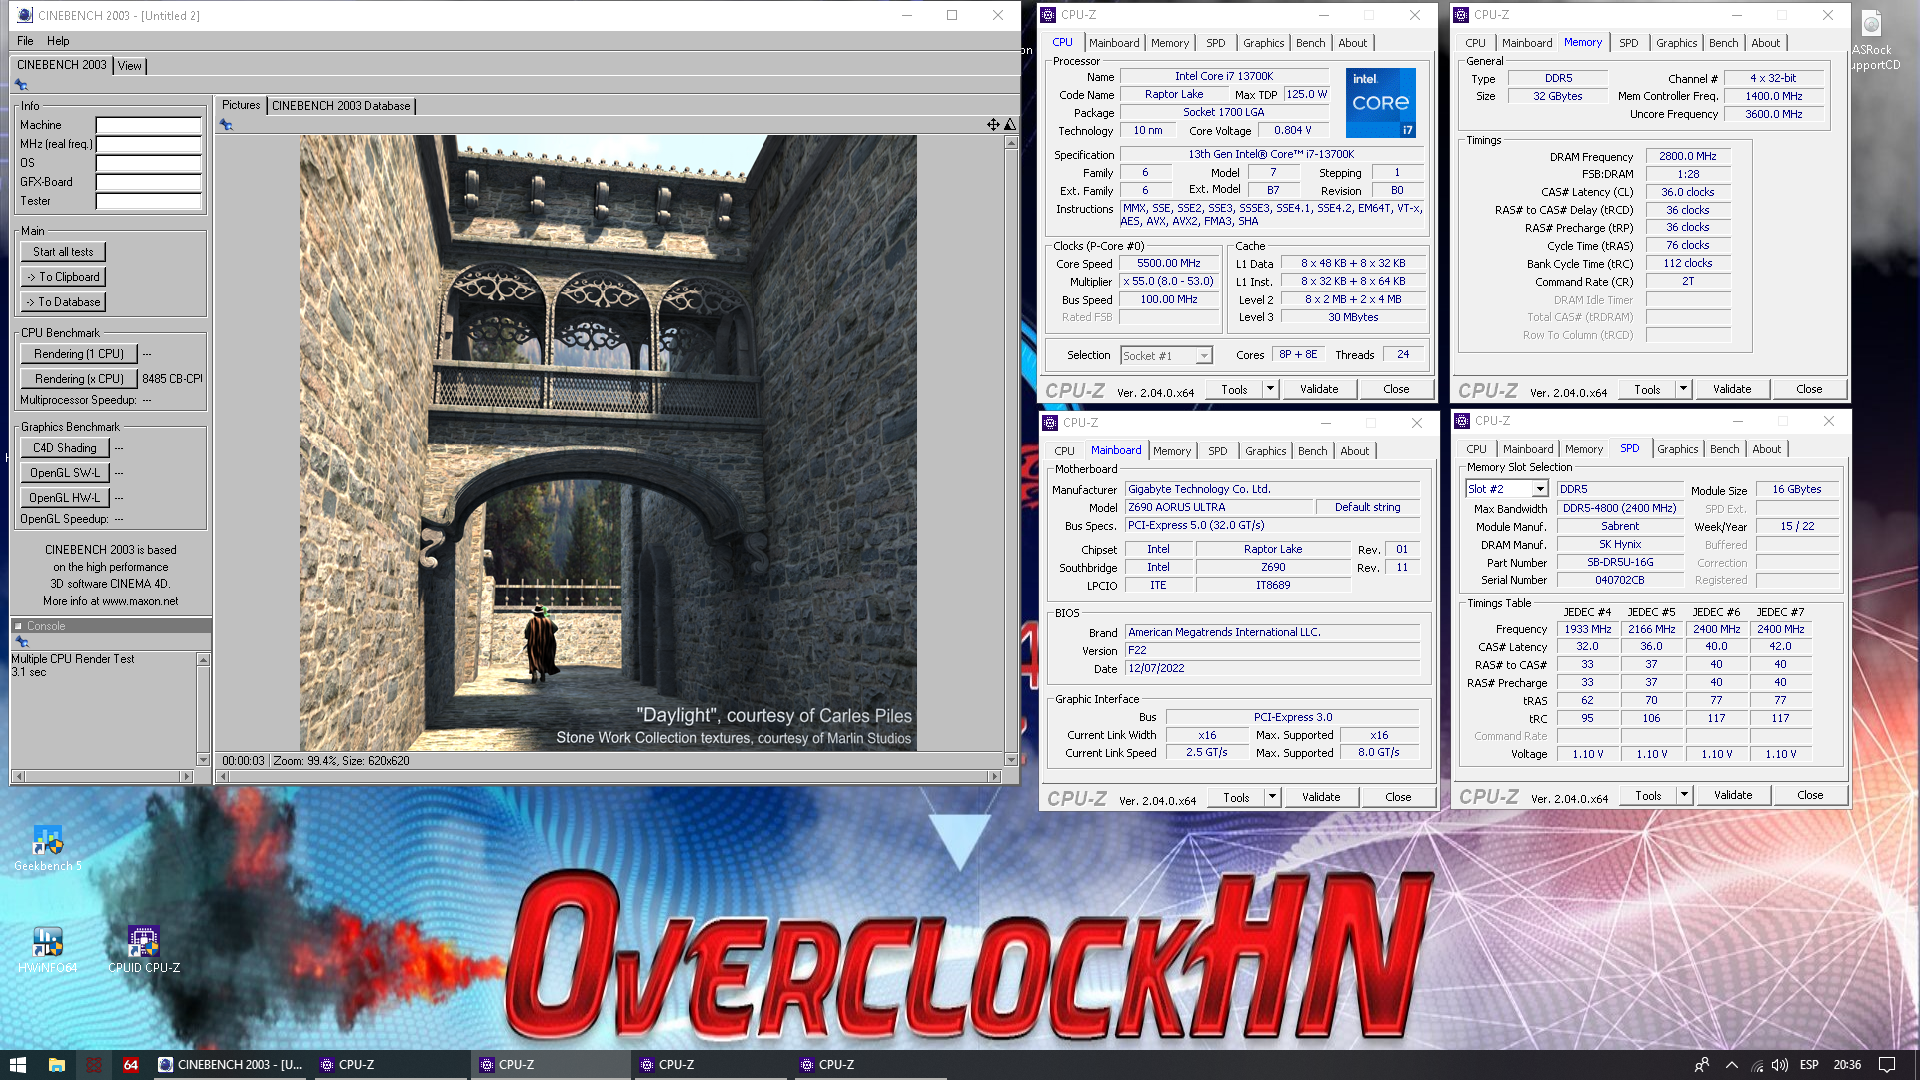
Task: Open the Tools dropdown arrow in CPU-Z SPD window
Action: point(1684,795)
